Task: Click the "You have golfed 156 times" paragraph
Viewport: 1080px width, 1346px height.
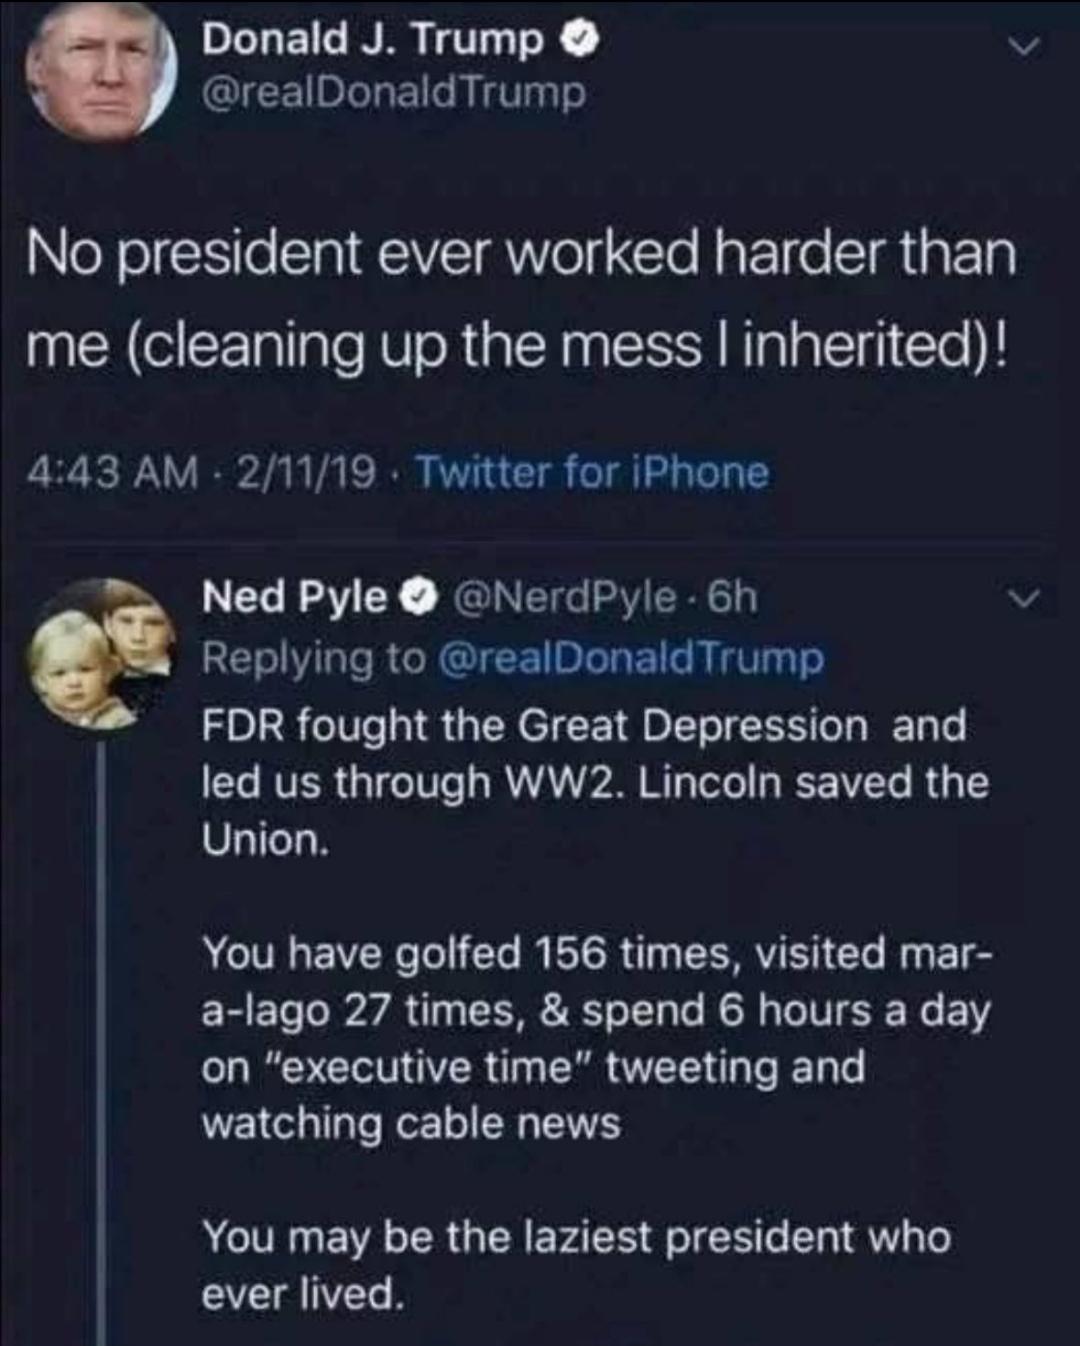Action: tap(595, 1038)
